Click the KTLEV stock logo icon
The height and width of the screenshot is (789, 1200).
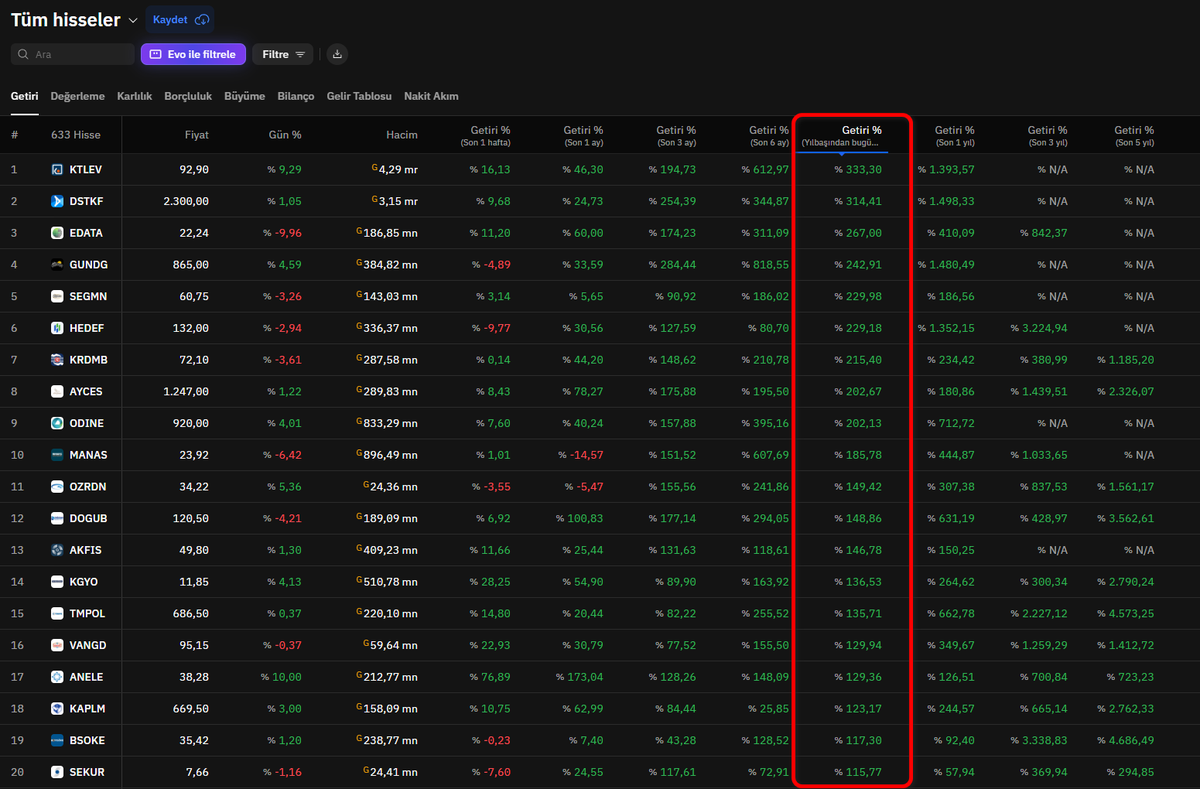pos(57,170)
